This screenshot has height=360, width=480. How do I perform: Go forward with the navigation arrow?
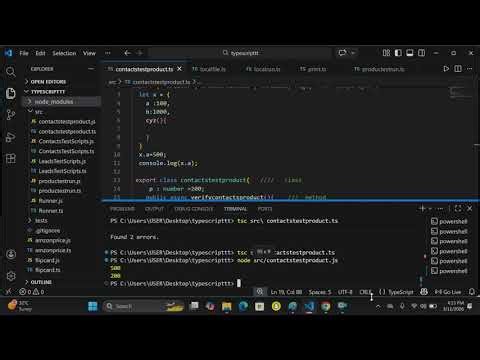click(140, 53)
